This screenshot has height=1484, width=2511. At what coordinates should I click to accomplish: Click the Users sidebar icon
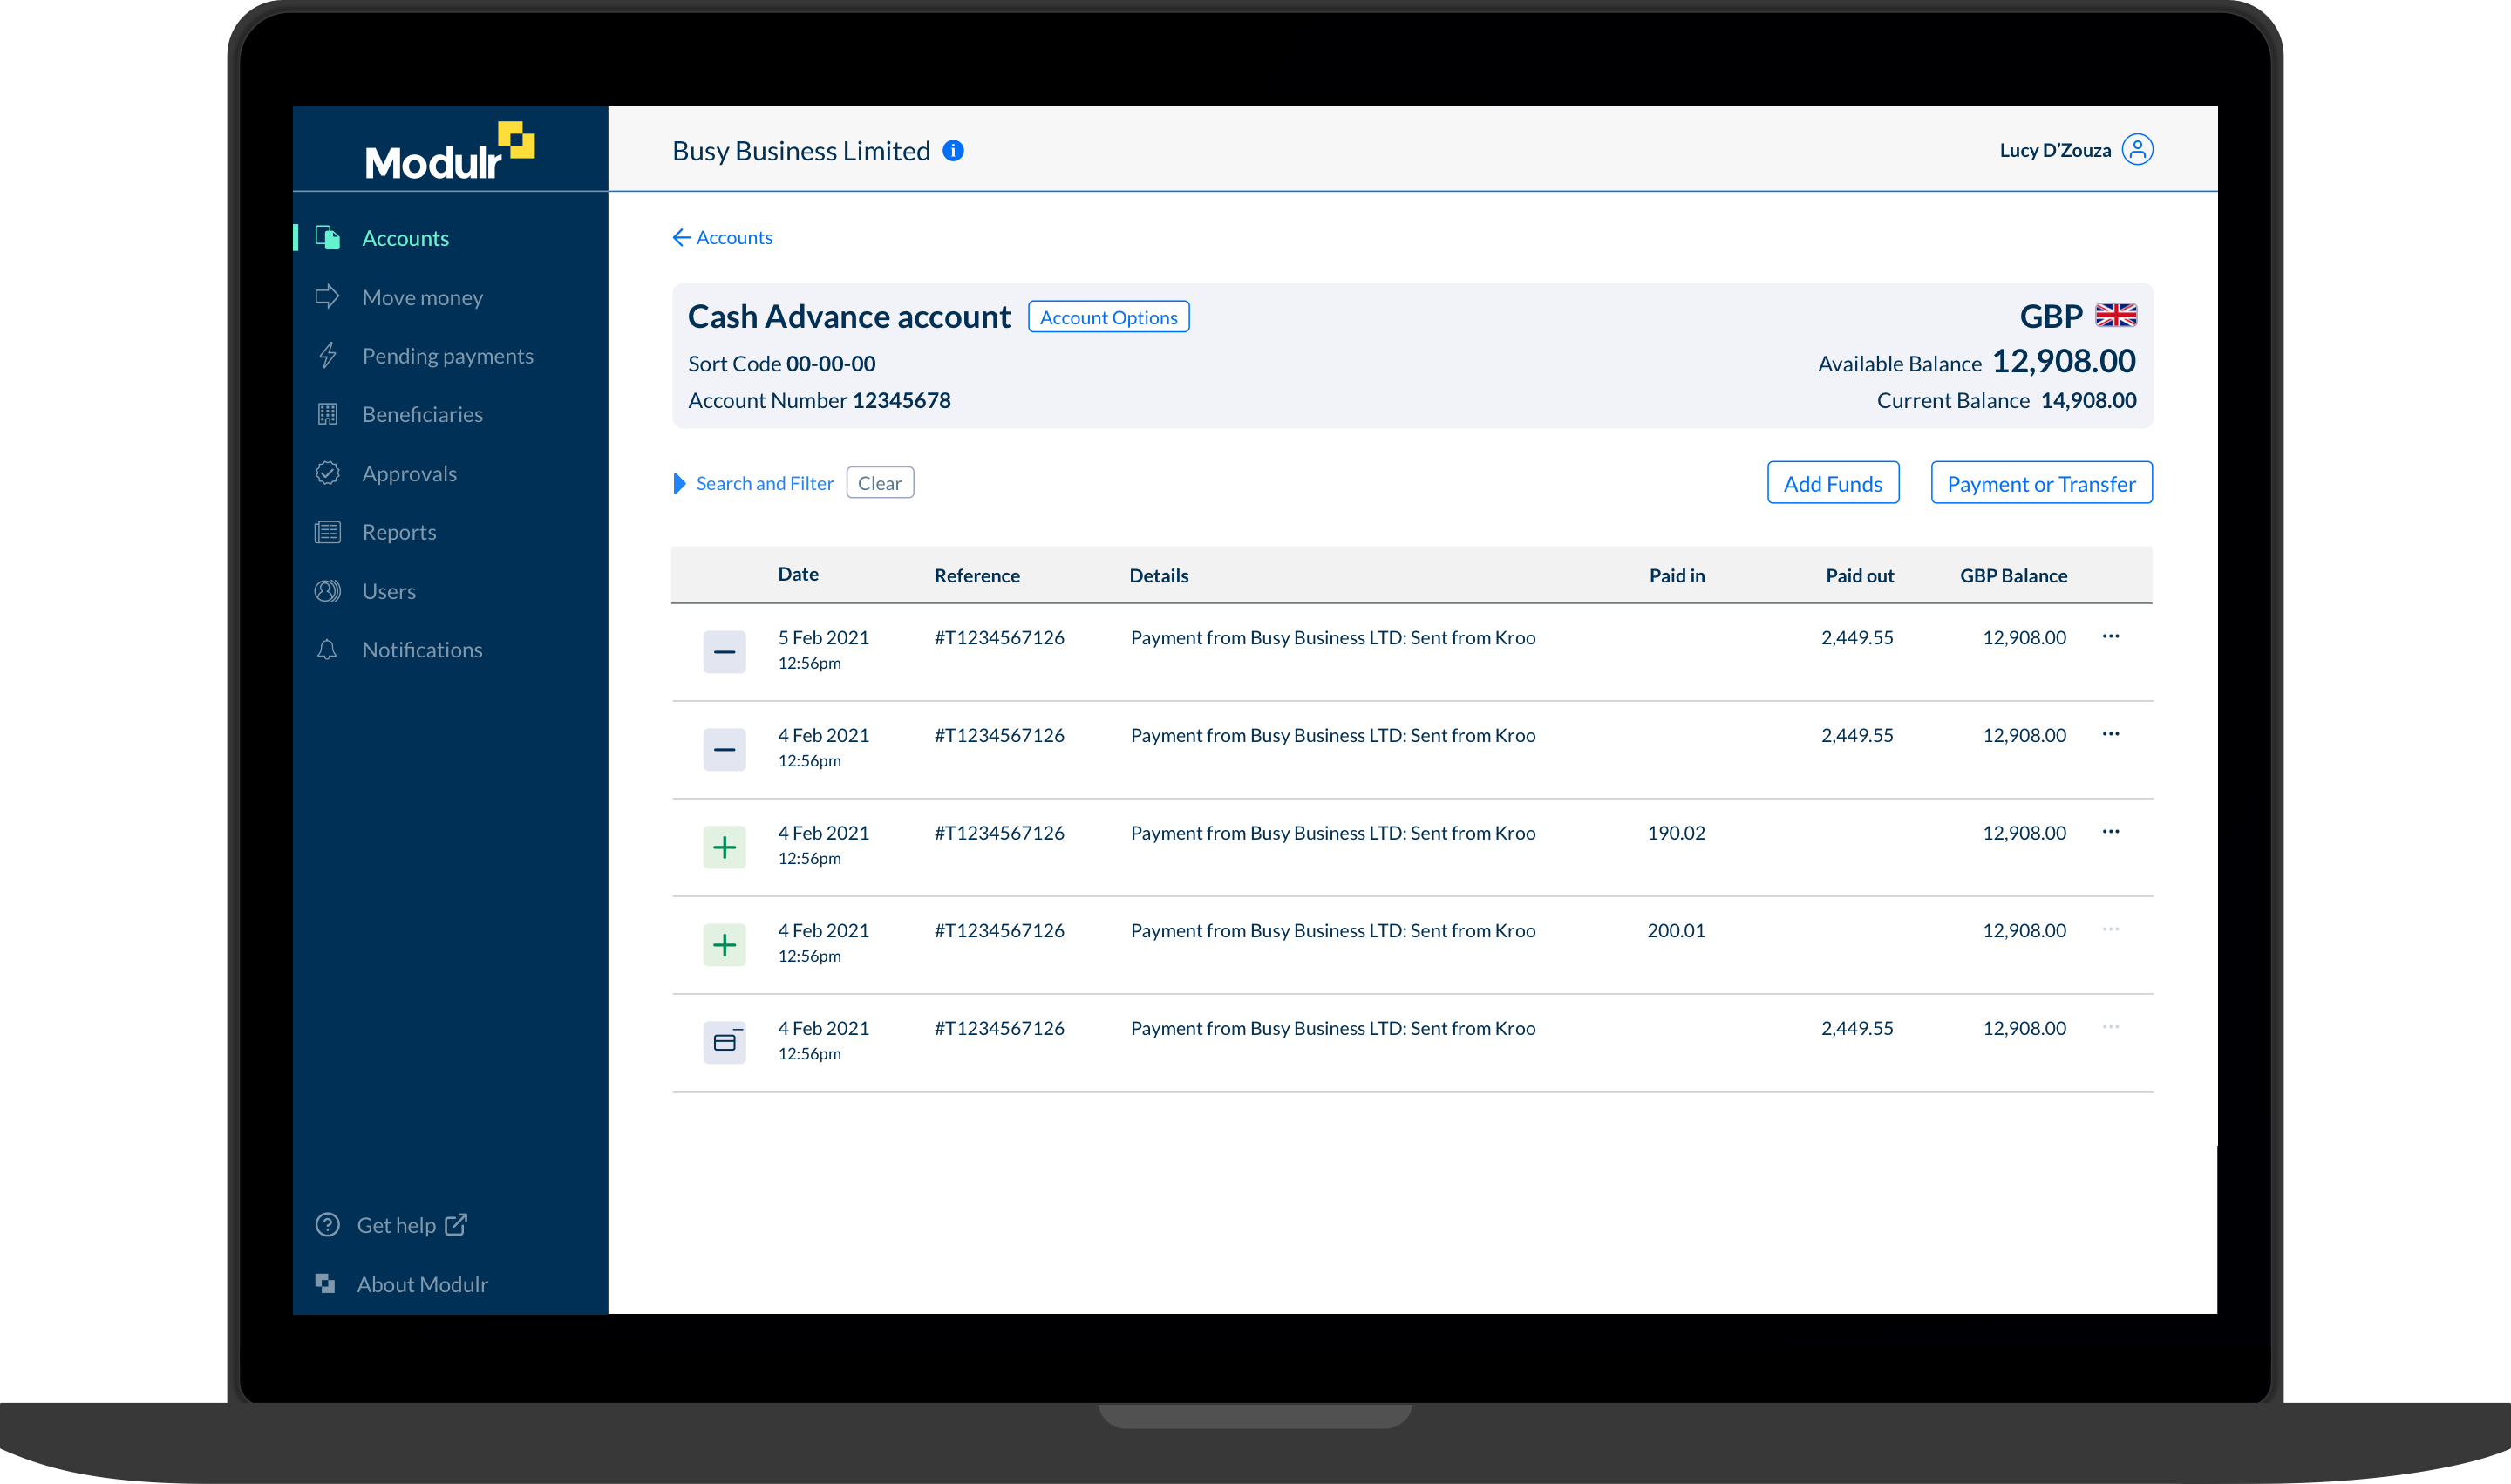[327, 590]
